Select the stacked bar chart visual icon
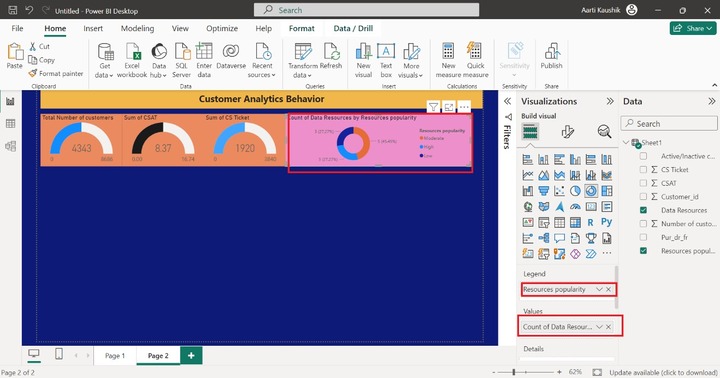Viewport: 720px width, 378px height. (528, 159)
